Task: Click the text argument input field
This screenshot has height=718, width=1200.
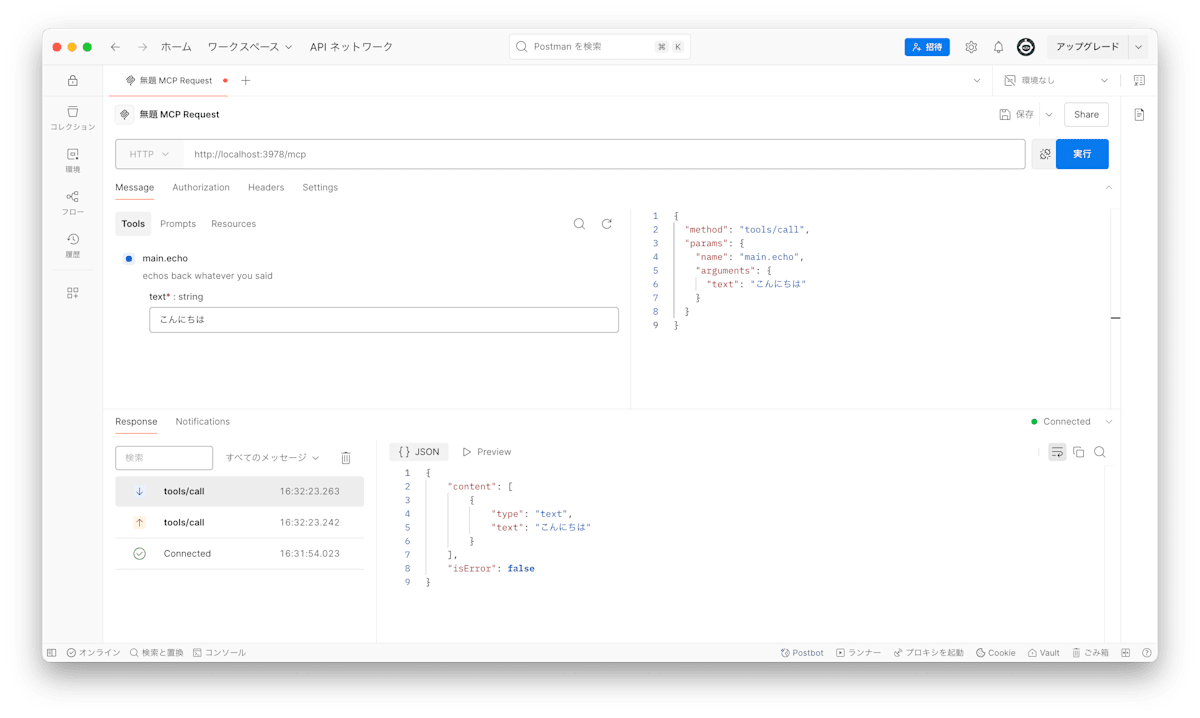Action: pos(384,320)
